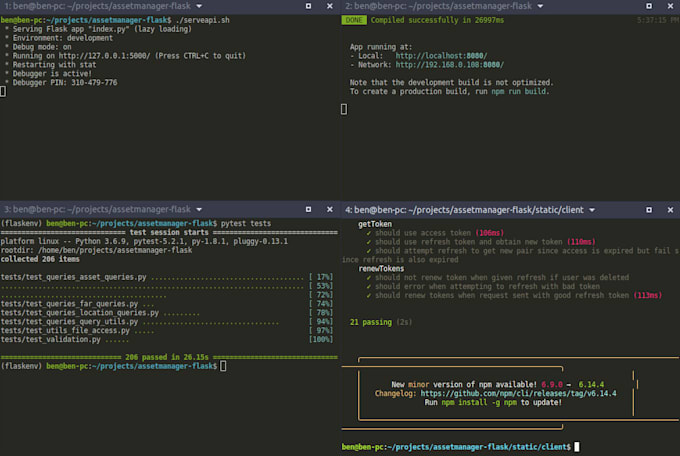Open the Local http://localhost:8080/ link
Screen dimensions: 680x456
[441, 56]
